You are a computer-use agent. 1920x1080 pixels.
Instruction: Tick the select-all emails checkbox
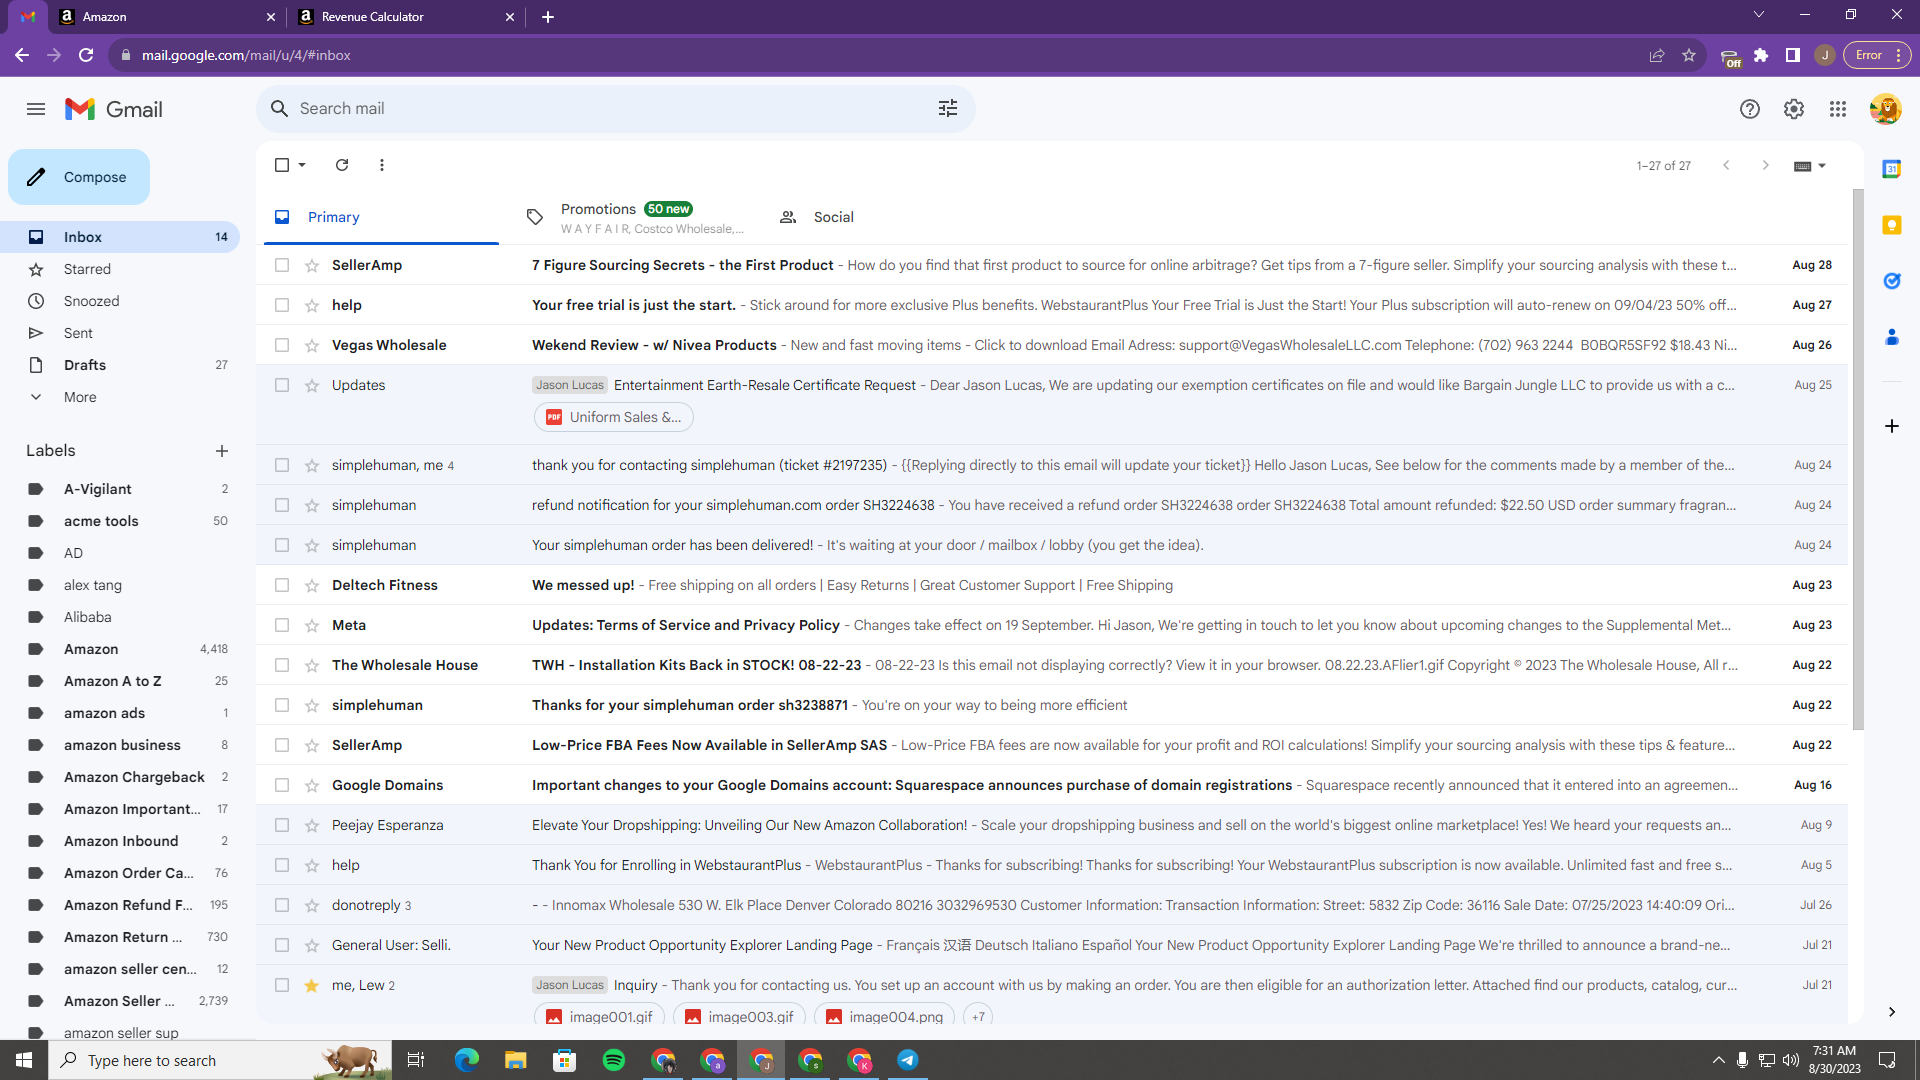click(282, 165)
